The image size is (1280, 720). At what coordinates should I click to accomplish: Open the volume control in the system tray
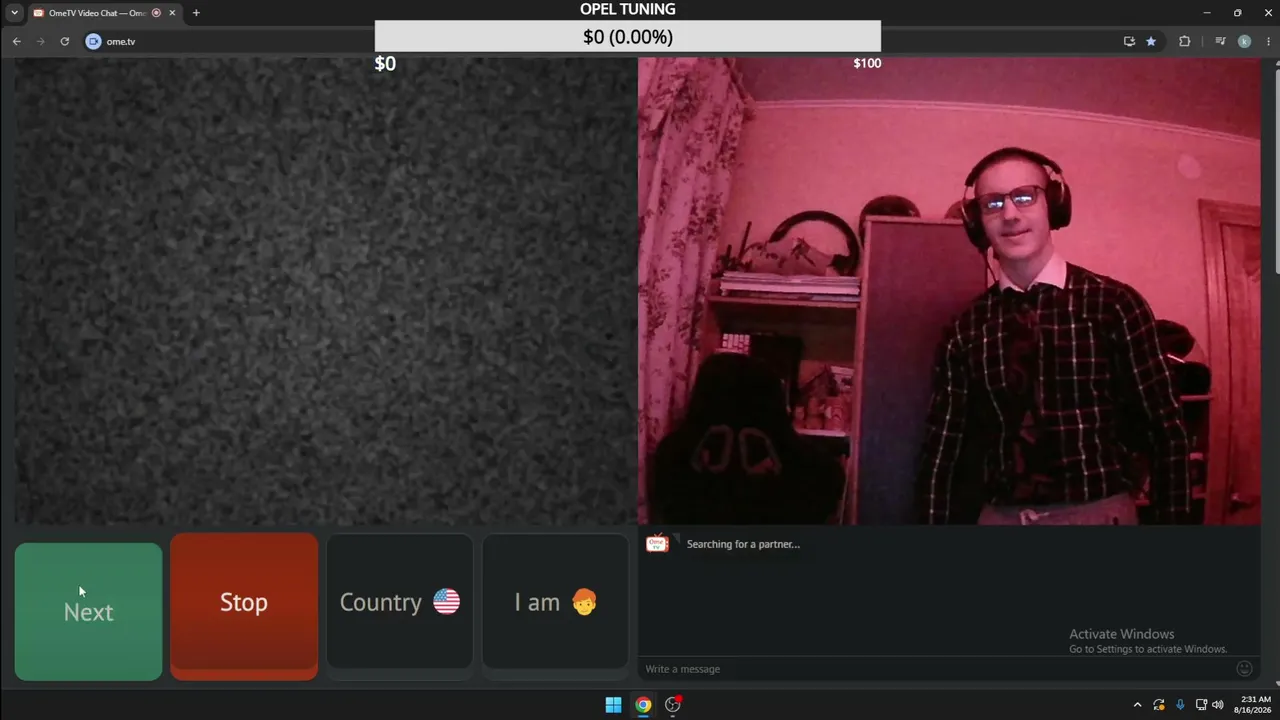[x=1218, y=705]
